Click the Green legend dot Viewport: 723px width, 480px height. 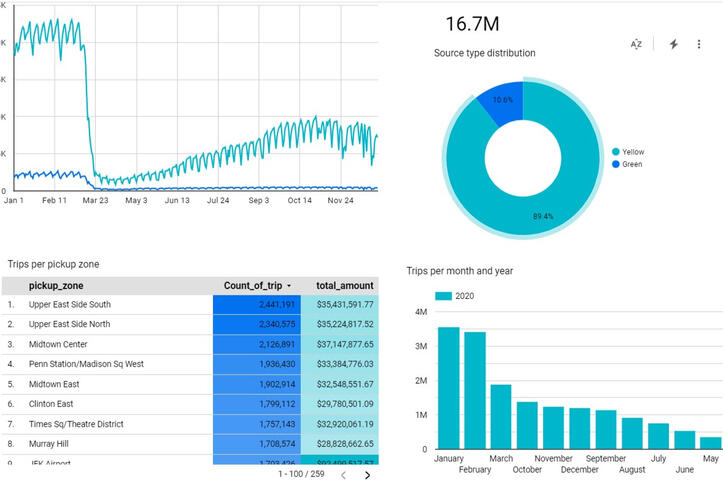pyautogui.click(x=614, y=164)
